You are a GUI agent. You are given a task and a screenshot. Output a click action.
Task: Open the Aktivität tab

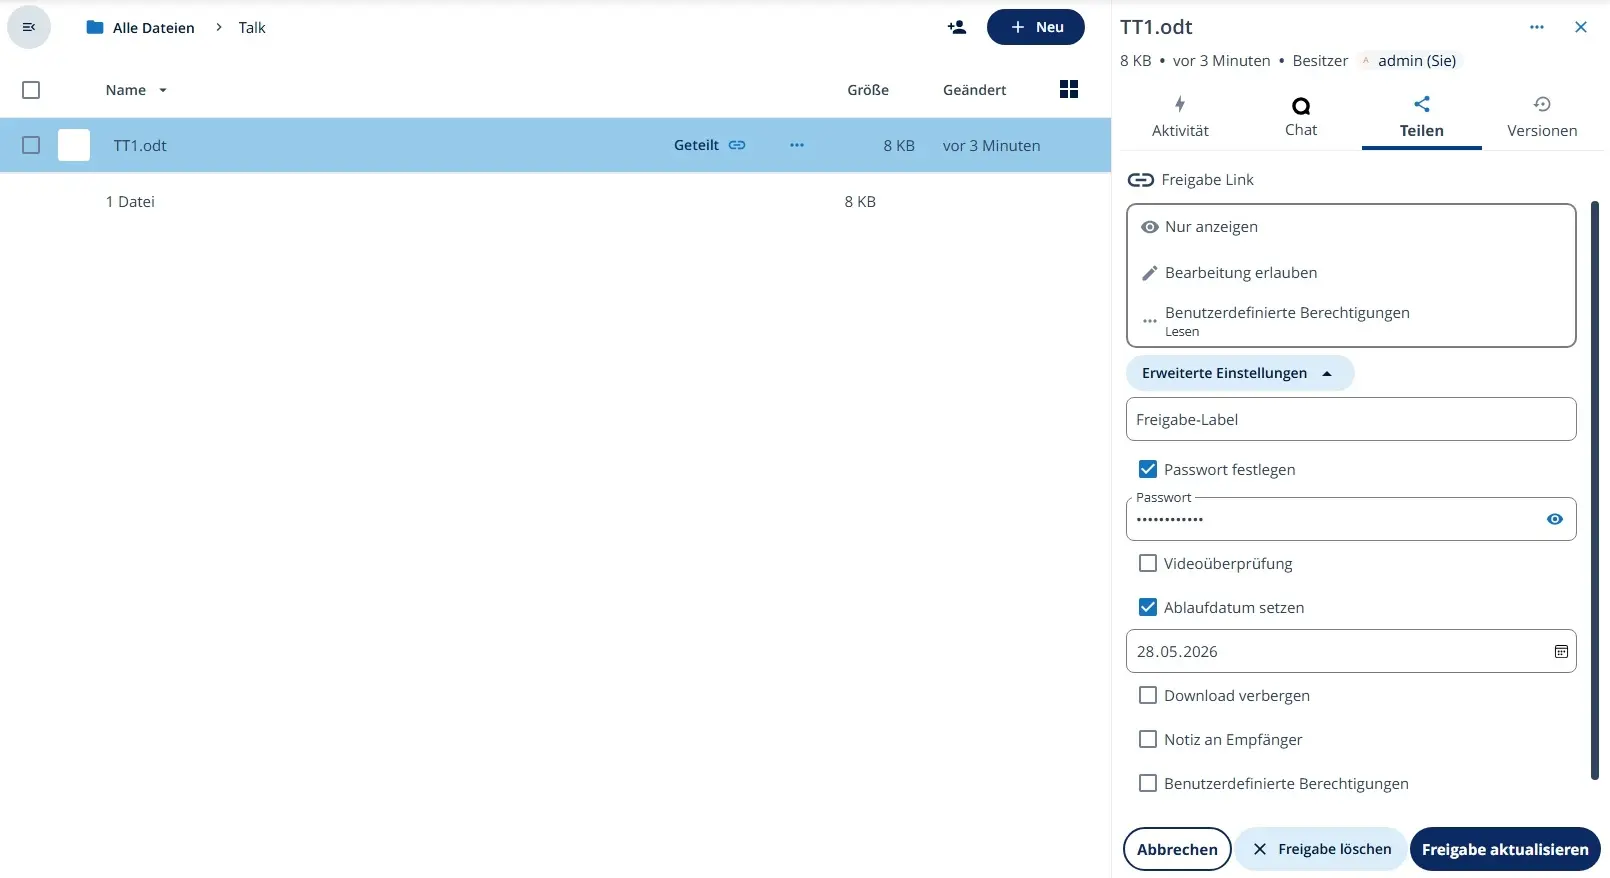pyautogui.click(x=1180, y=118)
